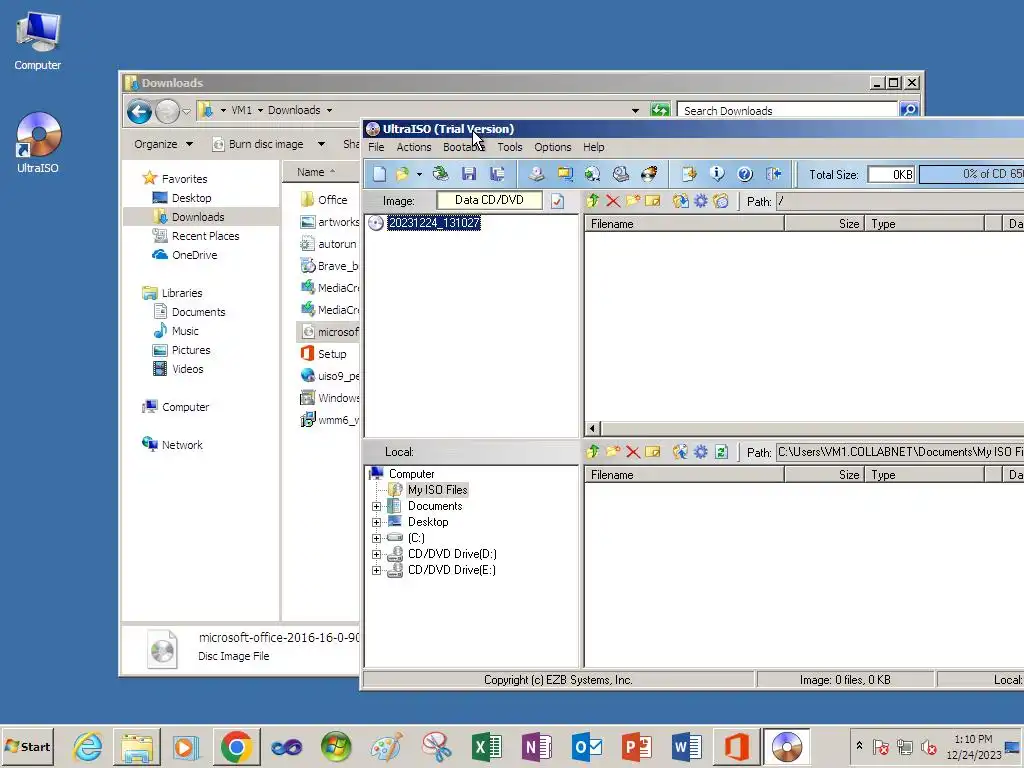Click the Up folder icon in Local pane toolbar
The width and height of the screenshot is (1024, 768).
(593, 451)
